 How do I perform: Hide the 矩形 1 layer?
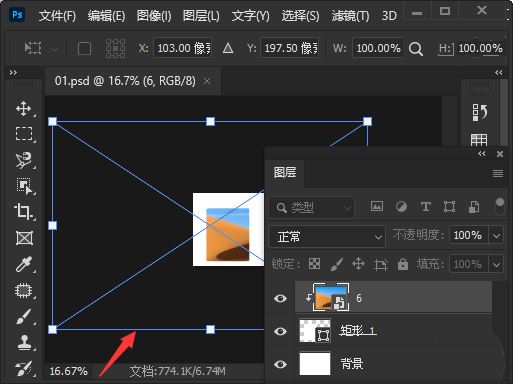(x=280, y=331)
